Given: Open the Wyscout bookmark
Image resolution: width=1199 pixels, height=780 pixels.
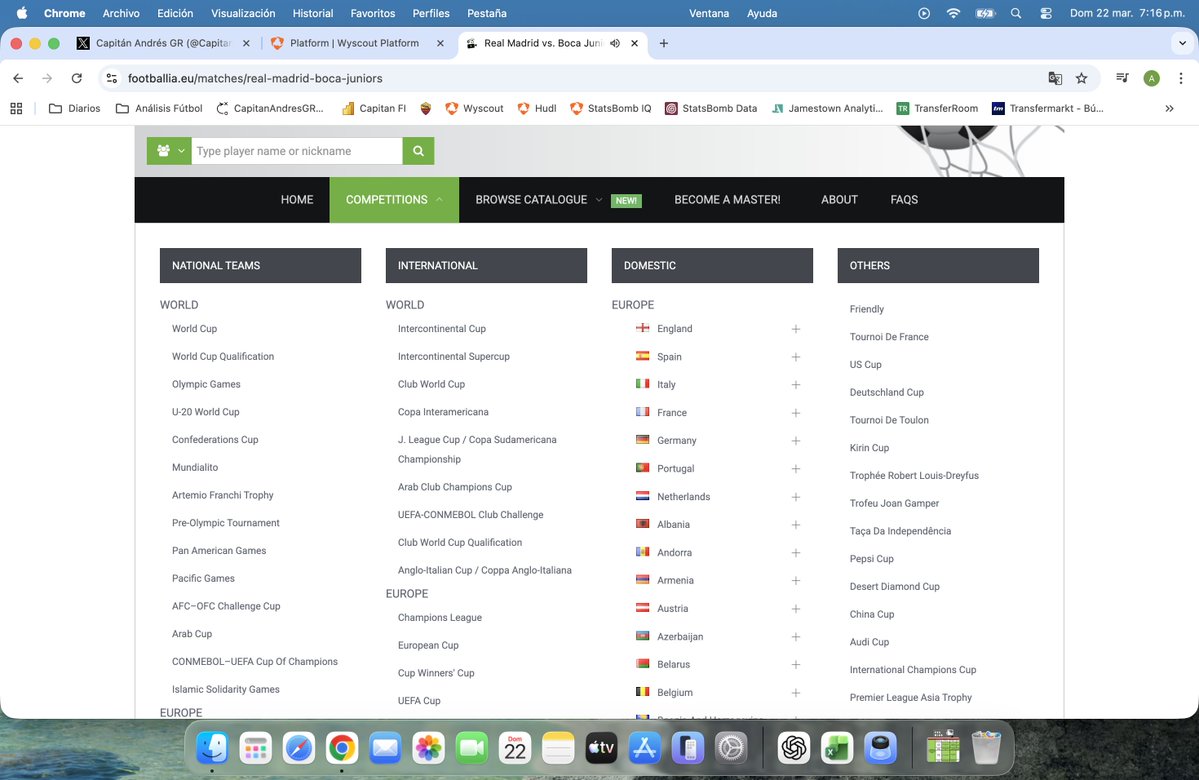Looking at the screenshot, I should pyautogui.click(x=474, y=109).
